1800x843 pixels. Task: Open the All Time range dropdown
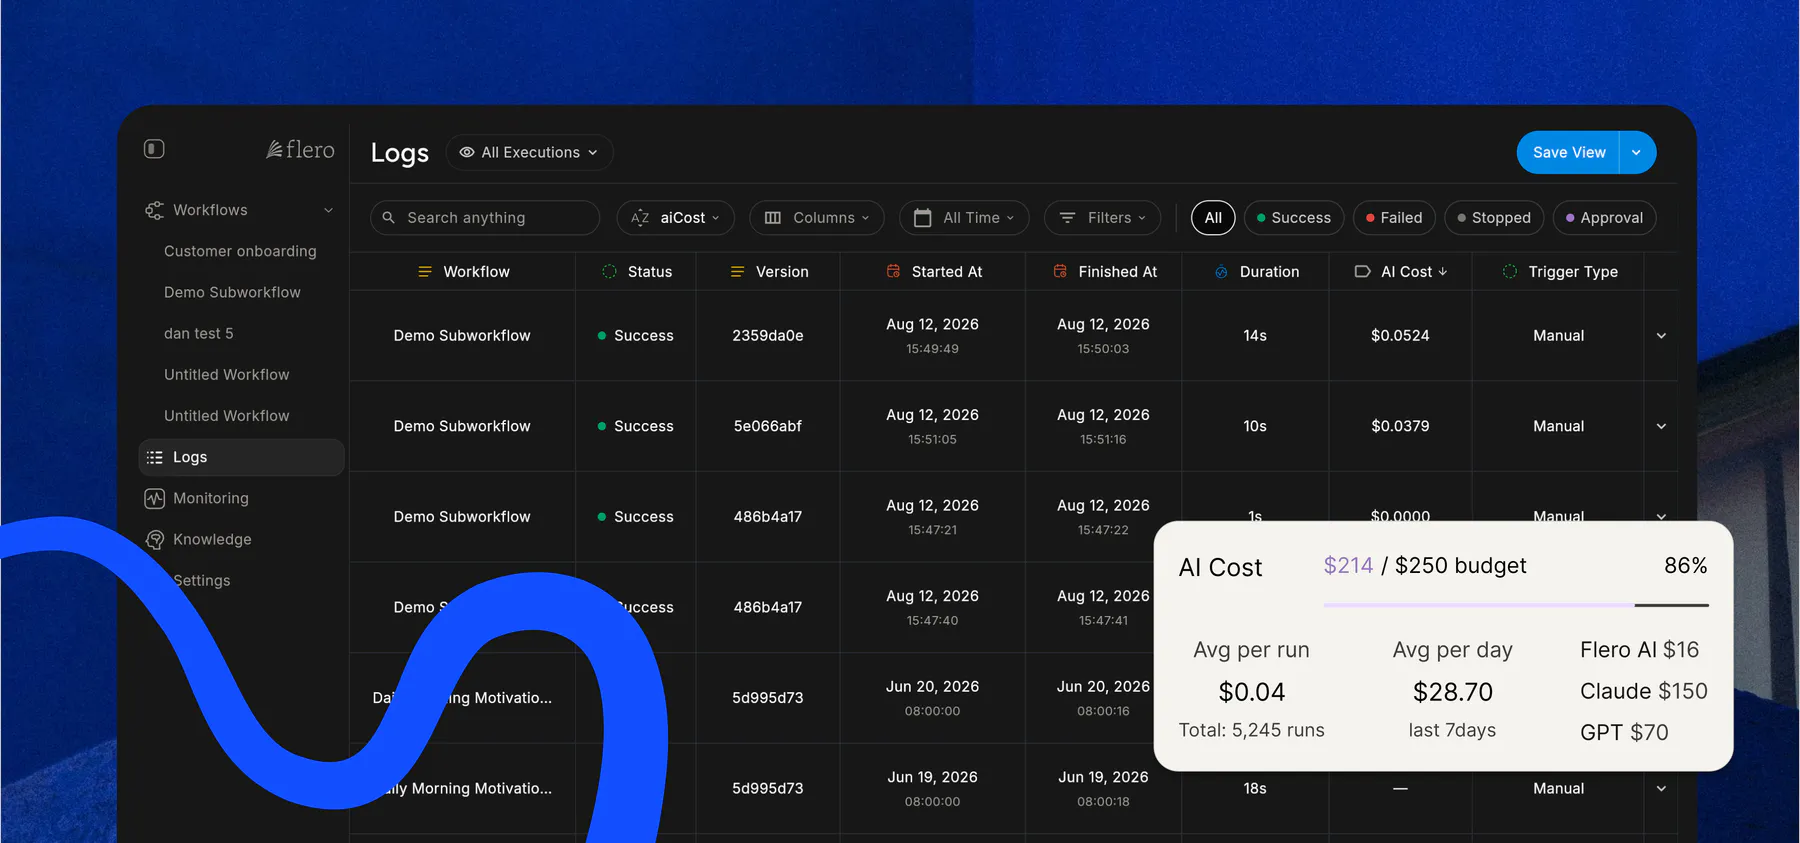964,217
